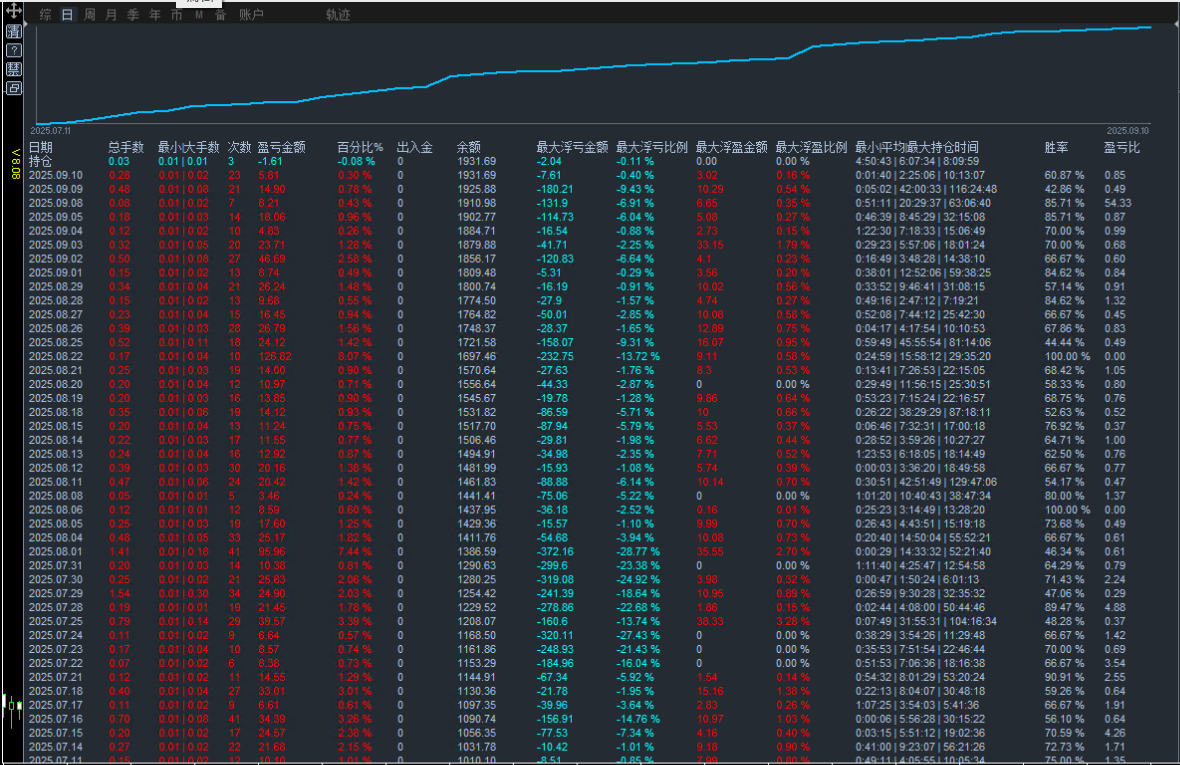1180x765 pixels.
Task: Open help via the question mark icon
Action: [x=14, y=50]
